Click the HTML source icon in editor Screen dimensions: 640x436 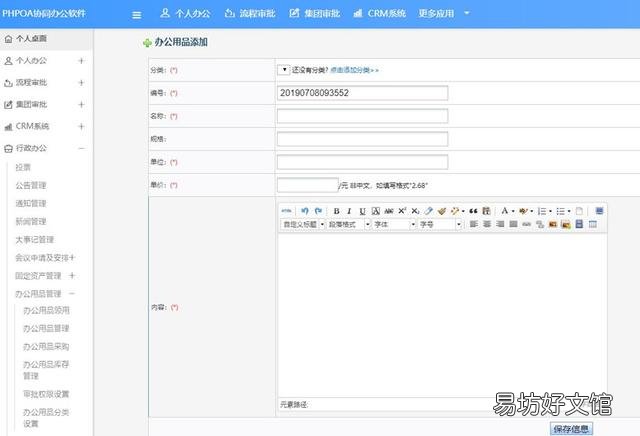287,211
